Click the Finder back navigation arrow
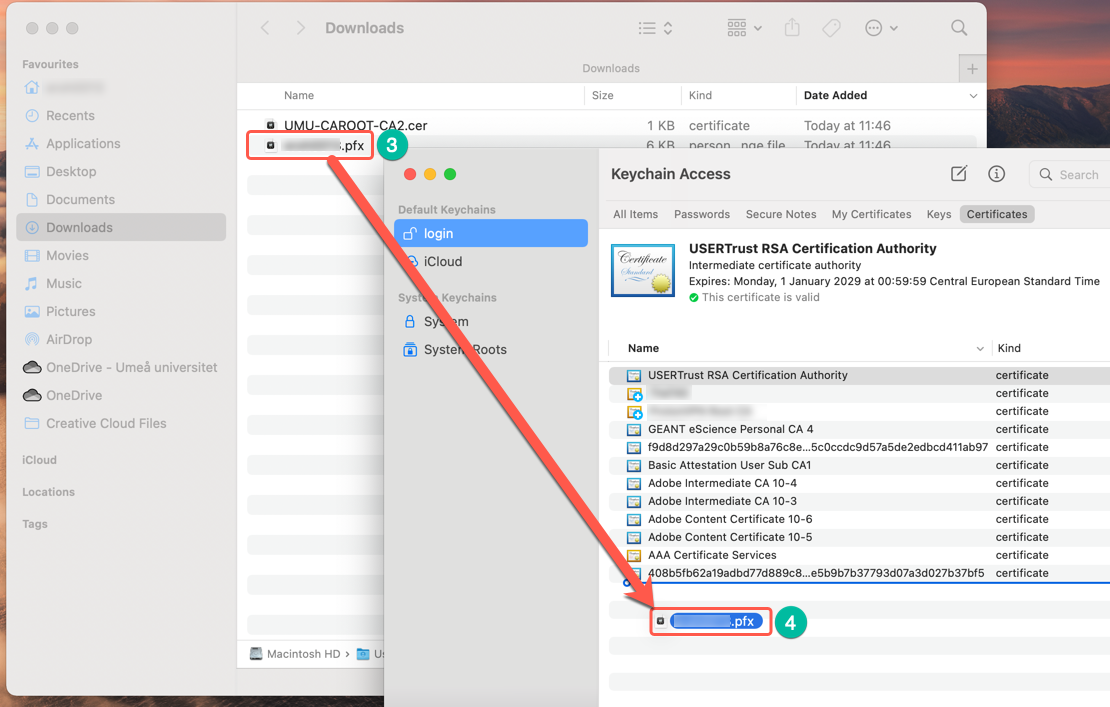This screenshot has width=1110, height=707. point(265,28)
